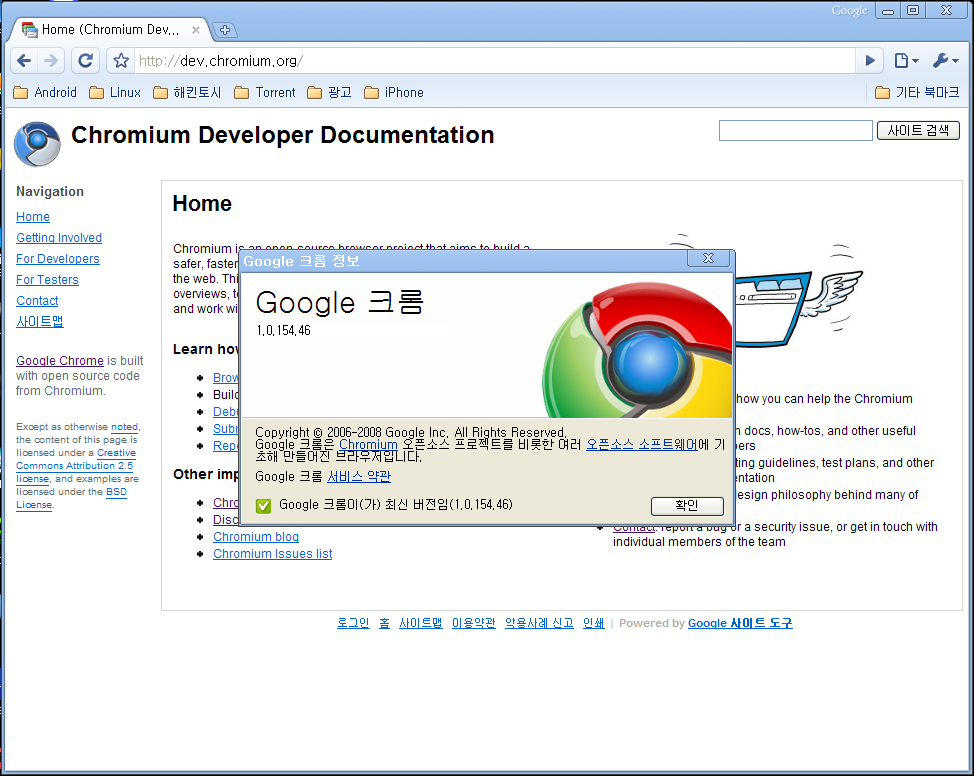Click the Chromium logo in the page header
The height and width of the screenshot is (776, 974).
37,144
